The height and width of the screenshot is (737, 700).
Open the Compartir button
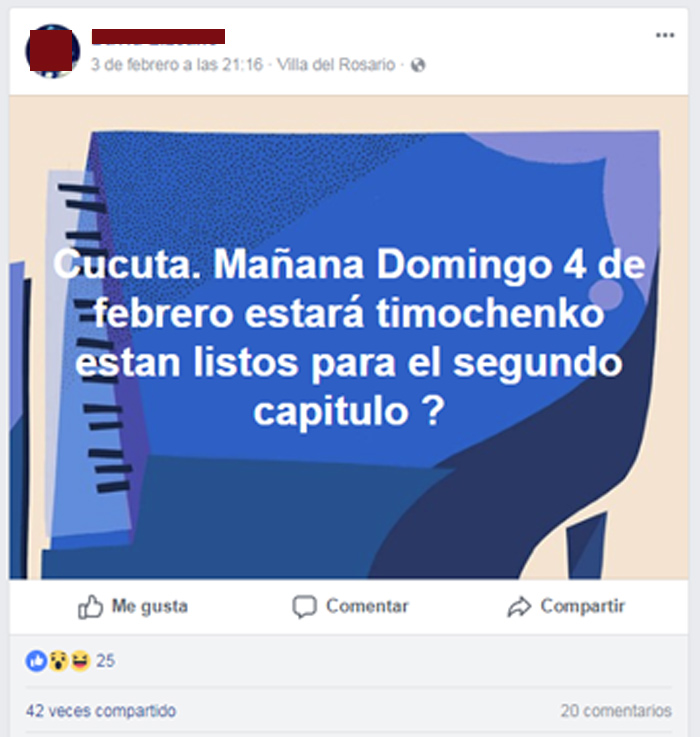pos(566,607)
